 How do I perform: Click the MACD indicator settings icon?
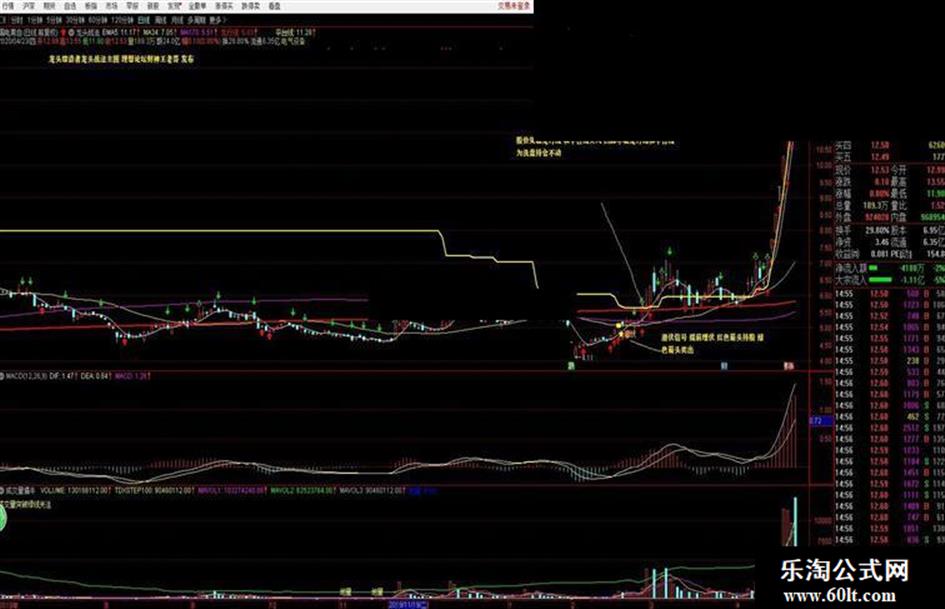tap(2, 376)
